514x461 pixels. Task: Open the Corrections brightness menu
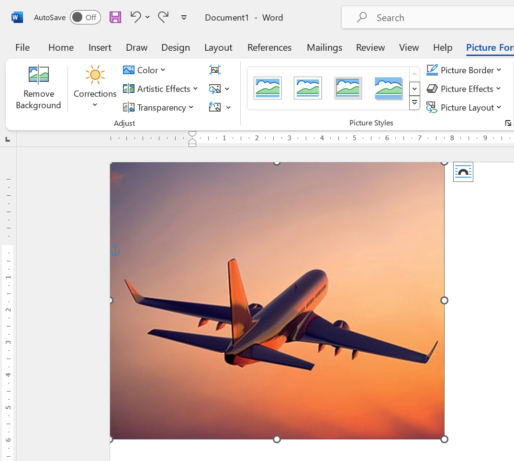click(x=95, y=86)
